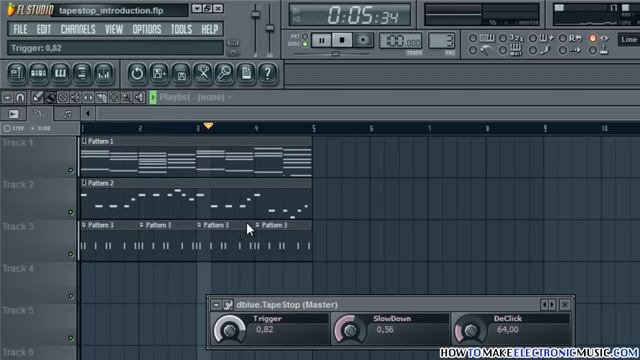Mute Track 1 via its green dot
Viewport: 640px width, 360px height.
[71, 170]
